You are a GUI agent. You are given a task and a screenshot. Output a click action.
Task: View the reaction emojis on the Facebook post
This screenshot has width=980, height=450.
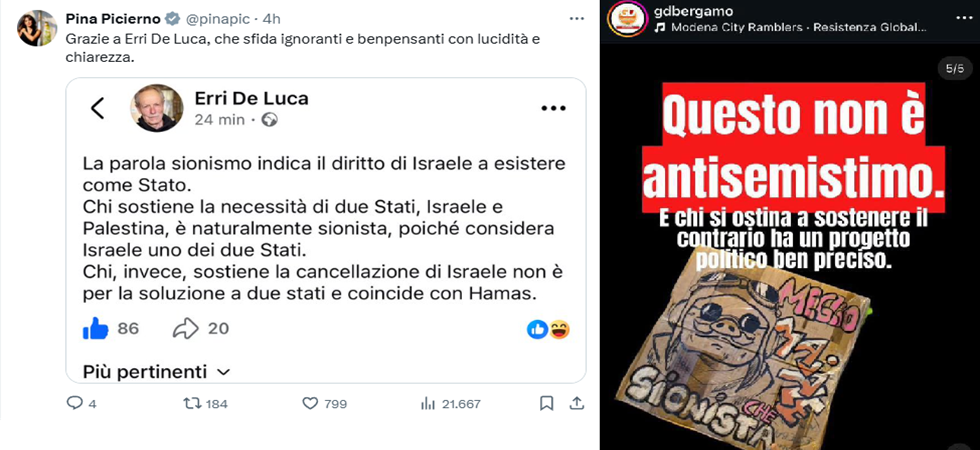click(548, 329)
